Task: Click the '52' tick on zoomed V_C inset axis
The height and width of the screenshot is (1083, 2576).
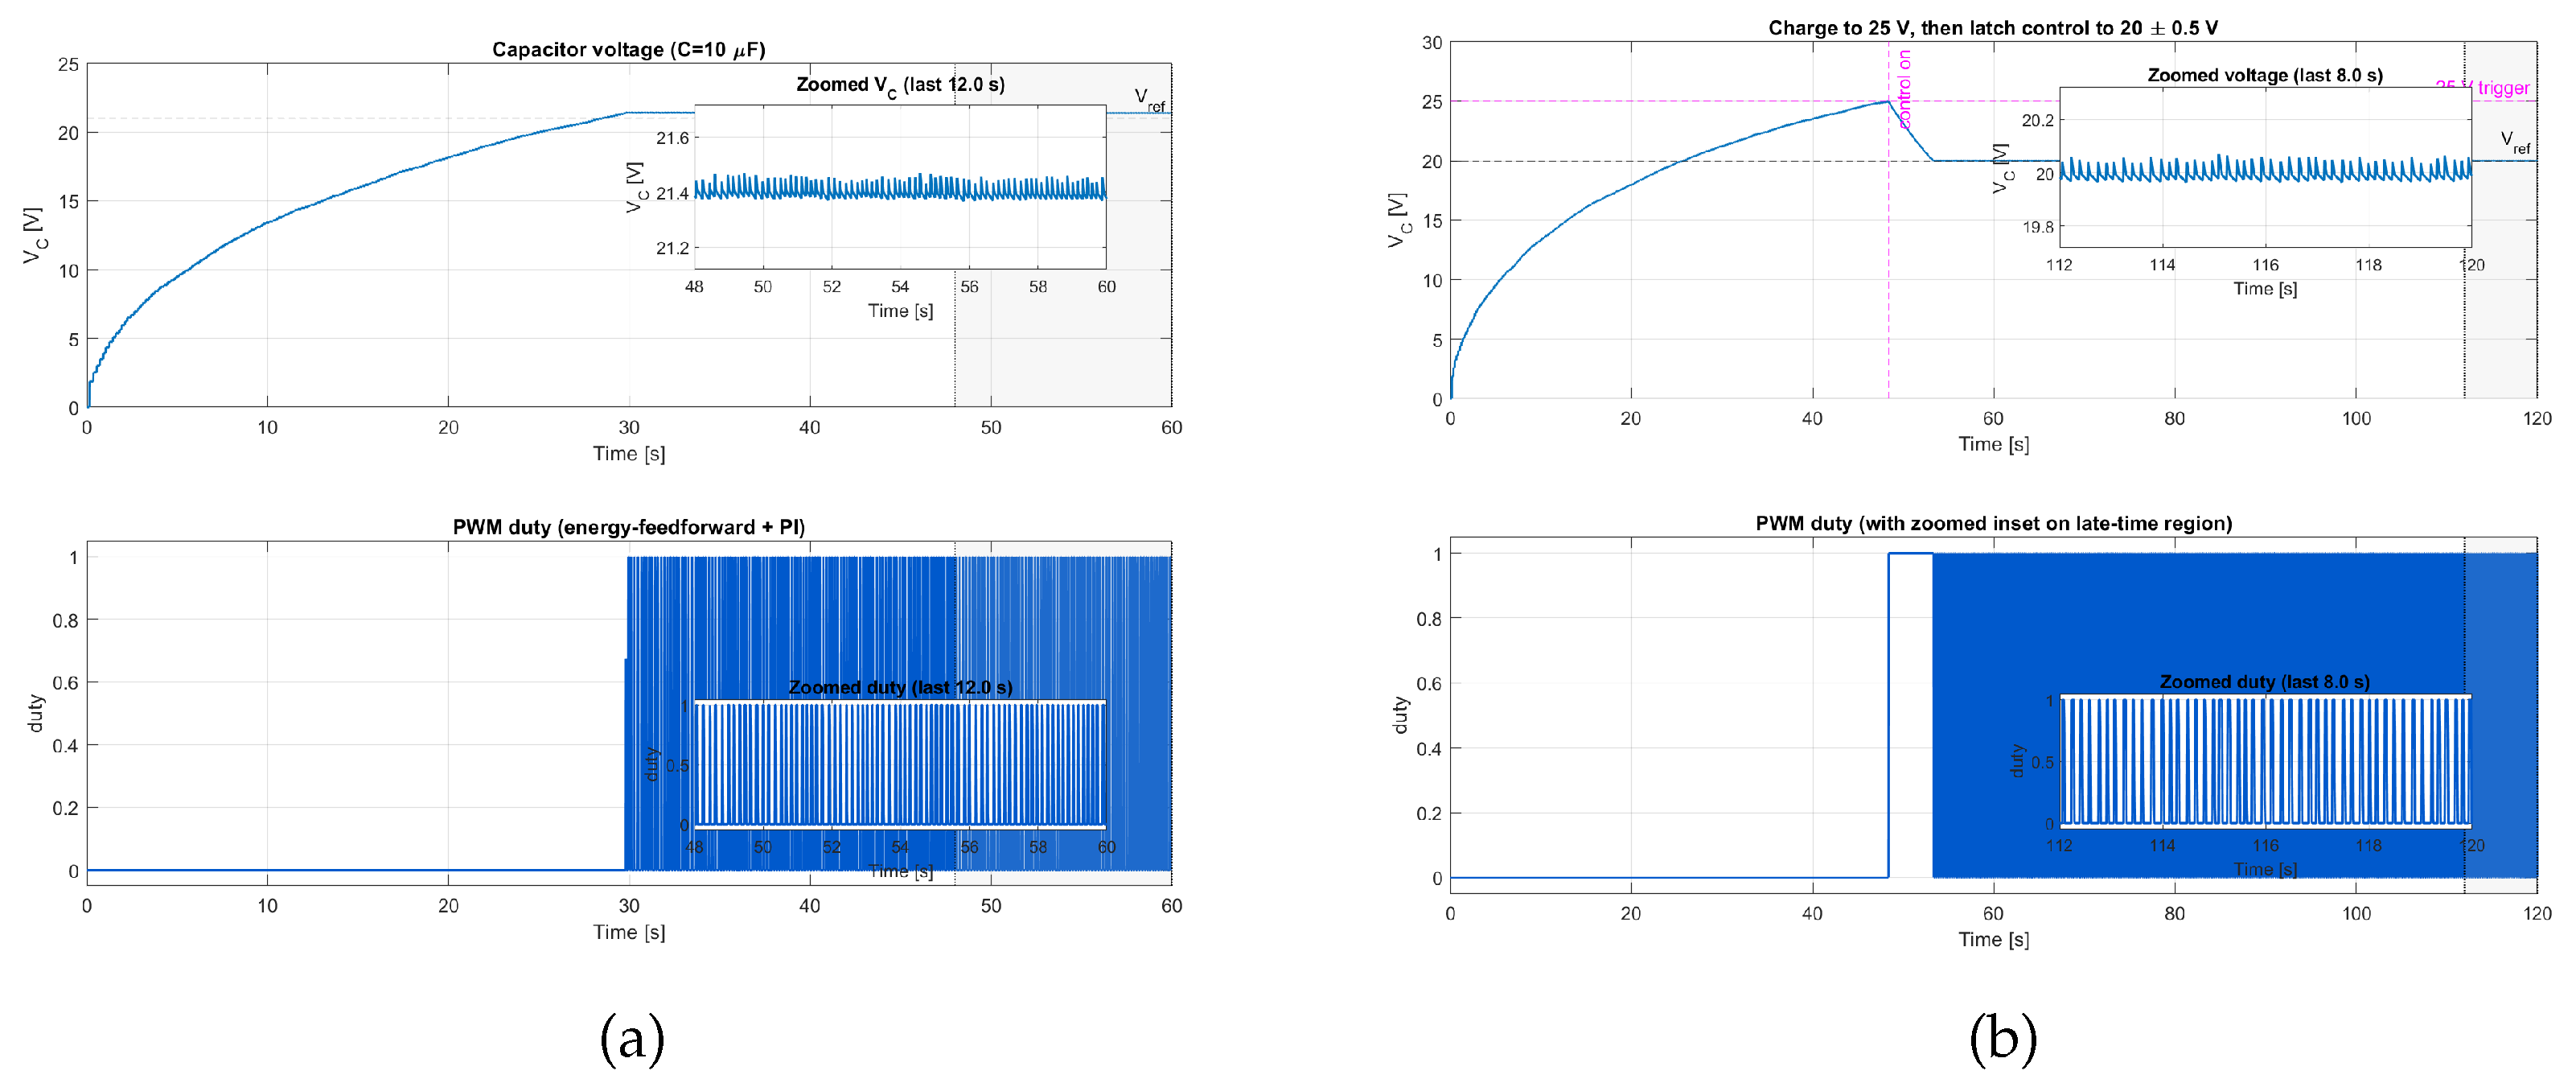Action: tap(831, 287)
